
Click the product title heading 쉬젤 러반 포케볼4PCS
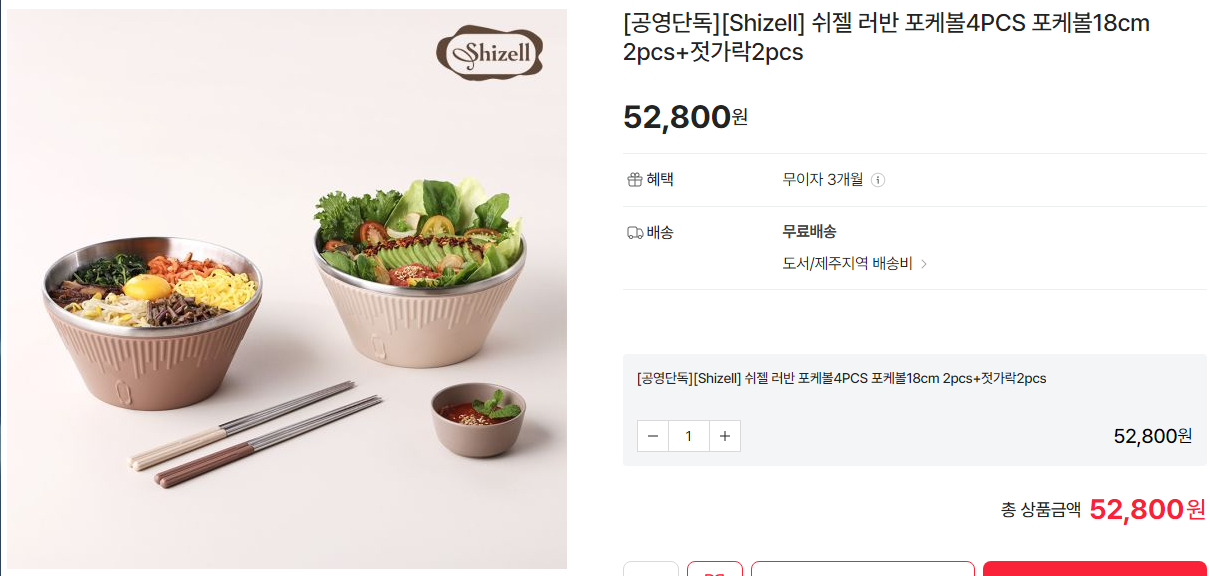886,37
